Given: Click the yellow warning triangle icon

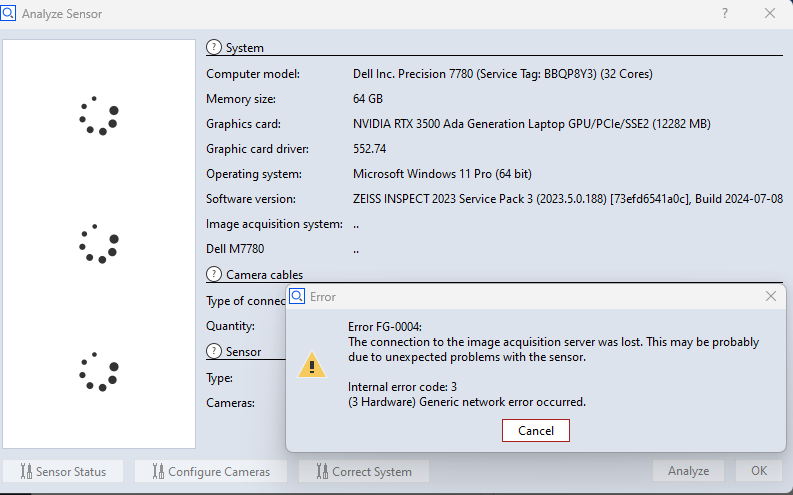Looking at the screenshot, I should [x=313, y=366].
